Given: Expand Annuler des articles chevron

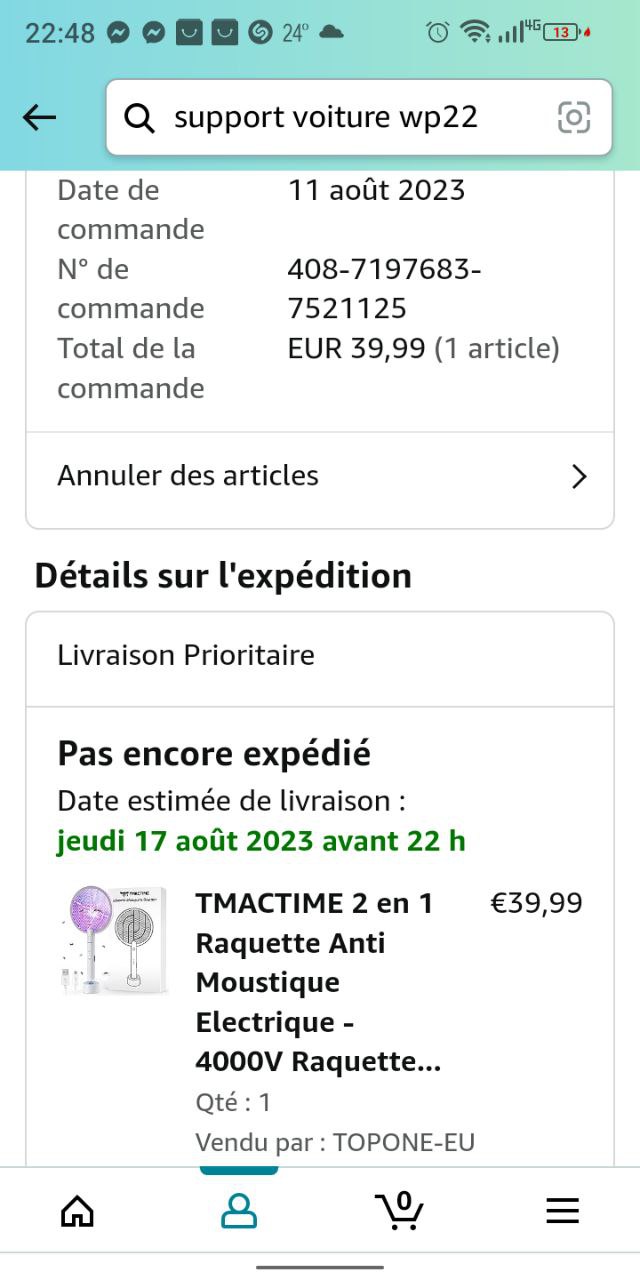Looking at the screenshot, I should 578,477.
